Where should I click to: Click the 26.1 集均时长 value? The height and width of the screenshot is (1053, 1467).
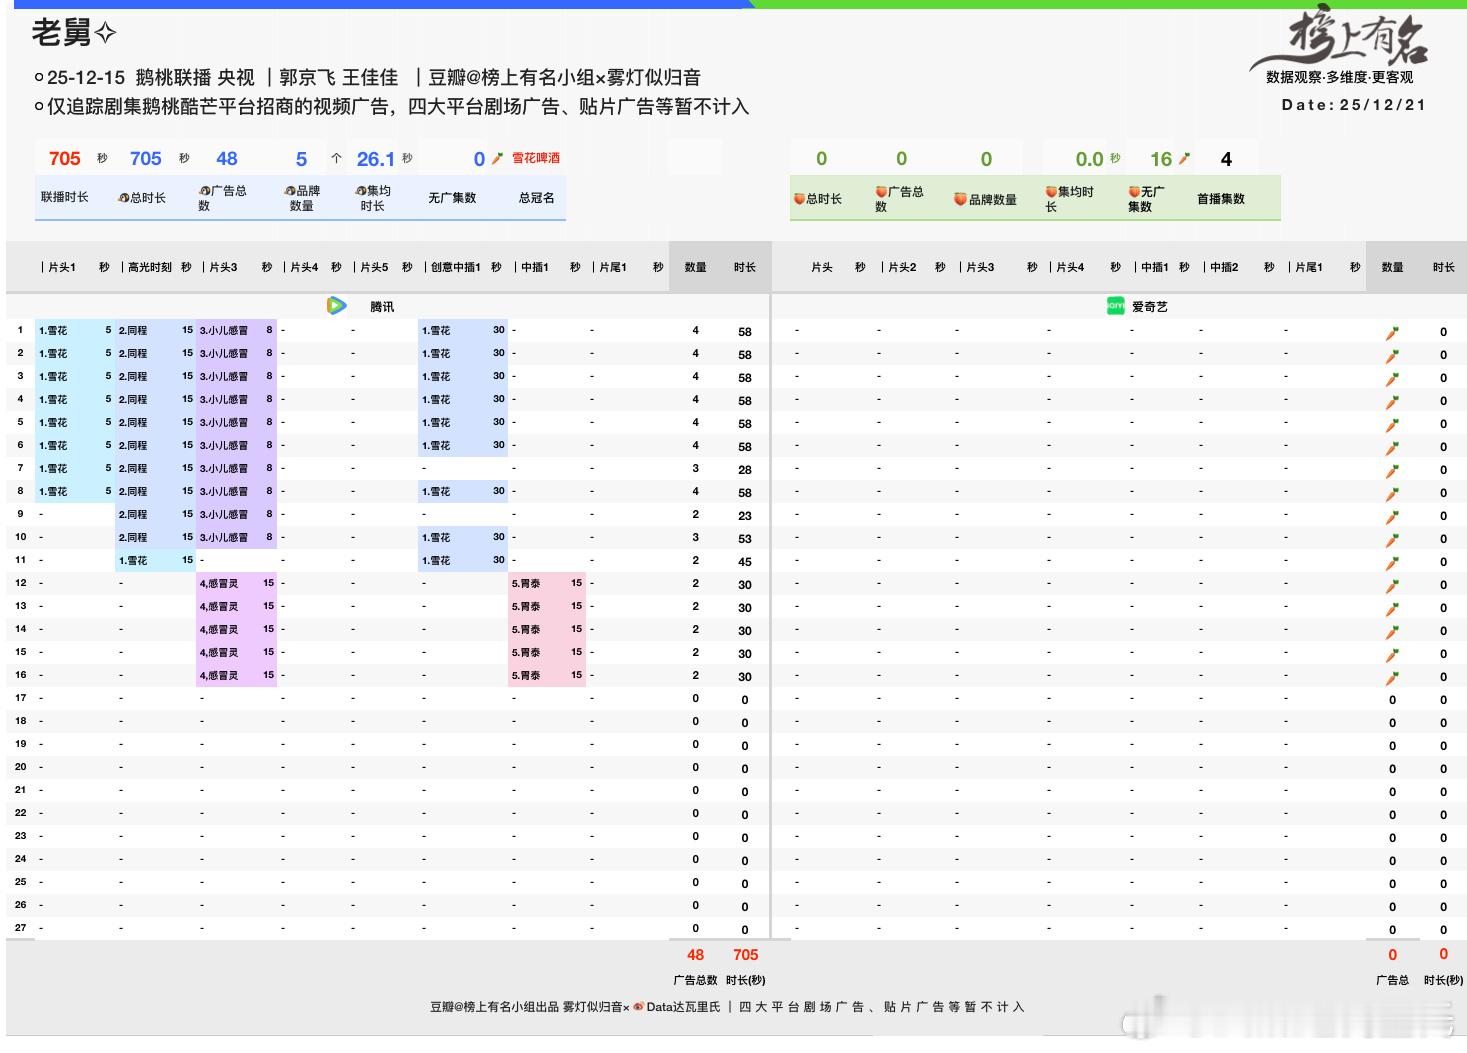(376, 158)
